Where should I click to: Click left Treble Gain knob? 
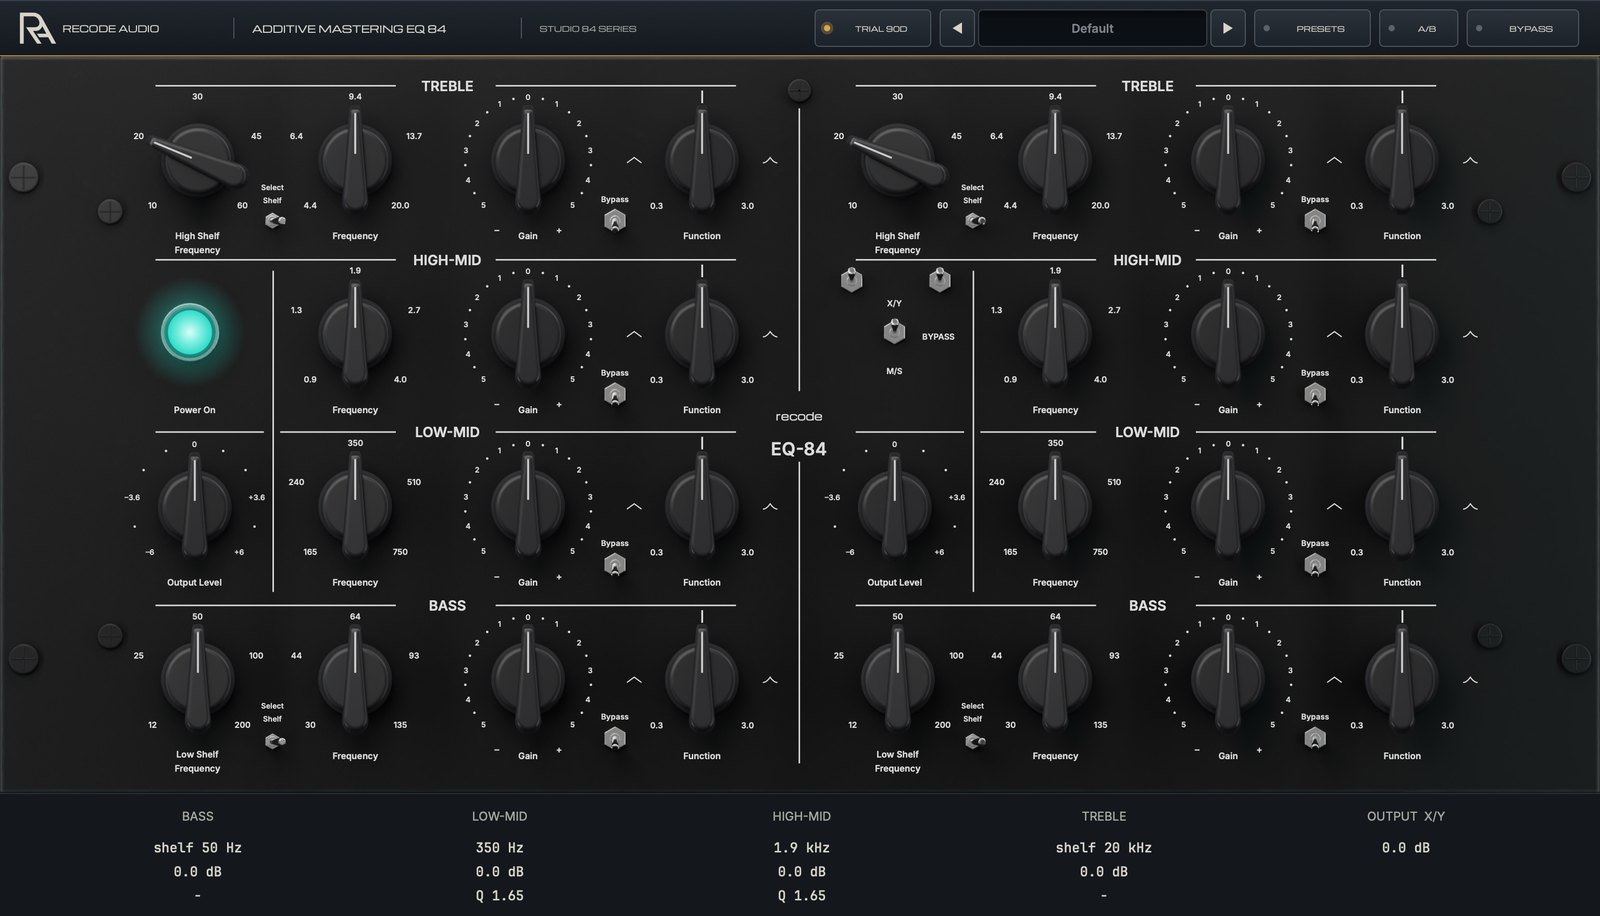527,158
